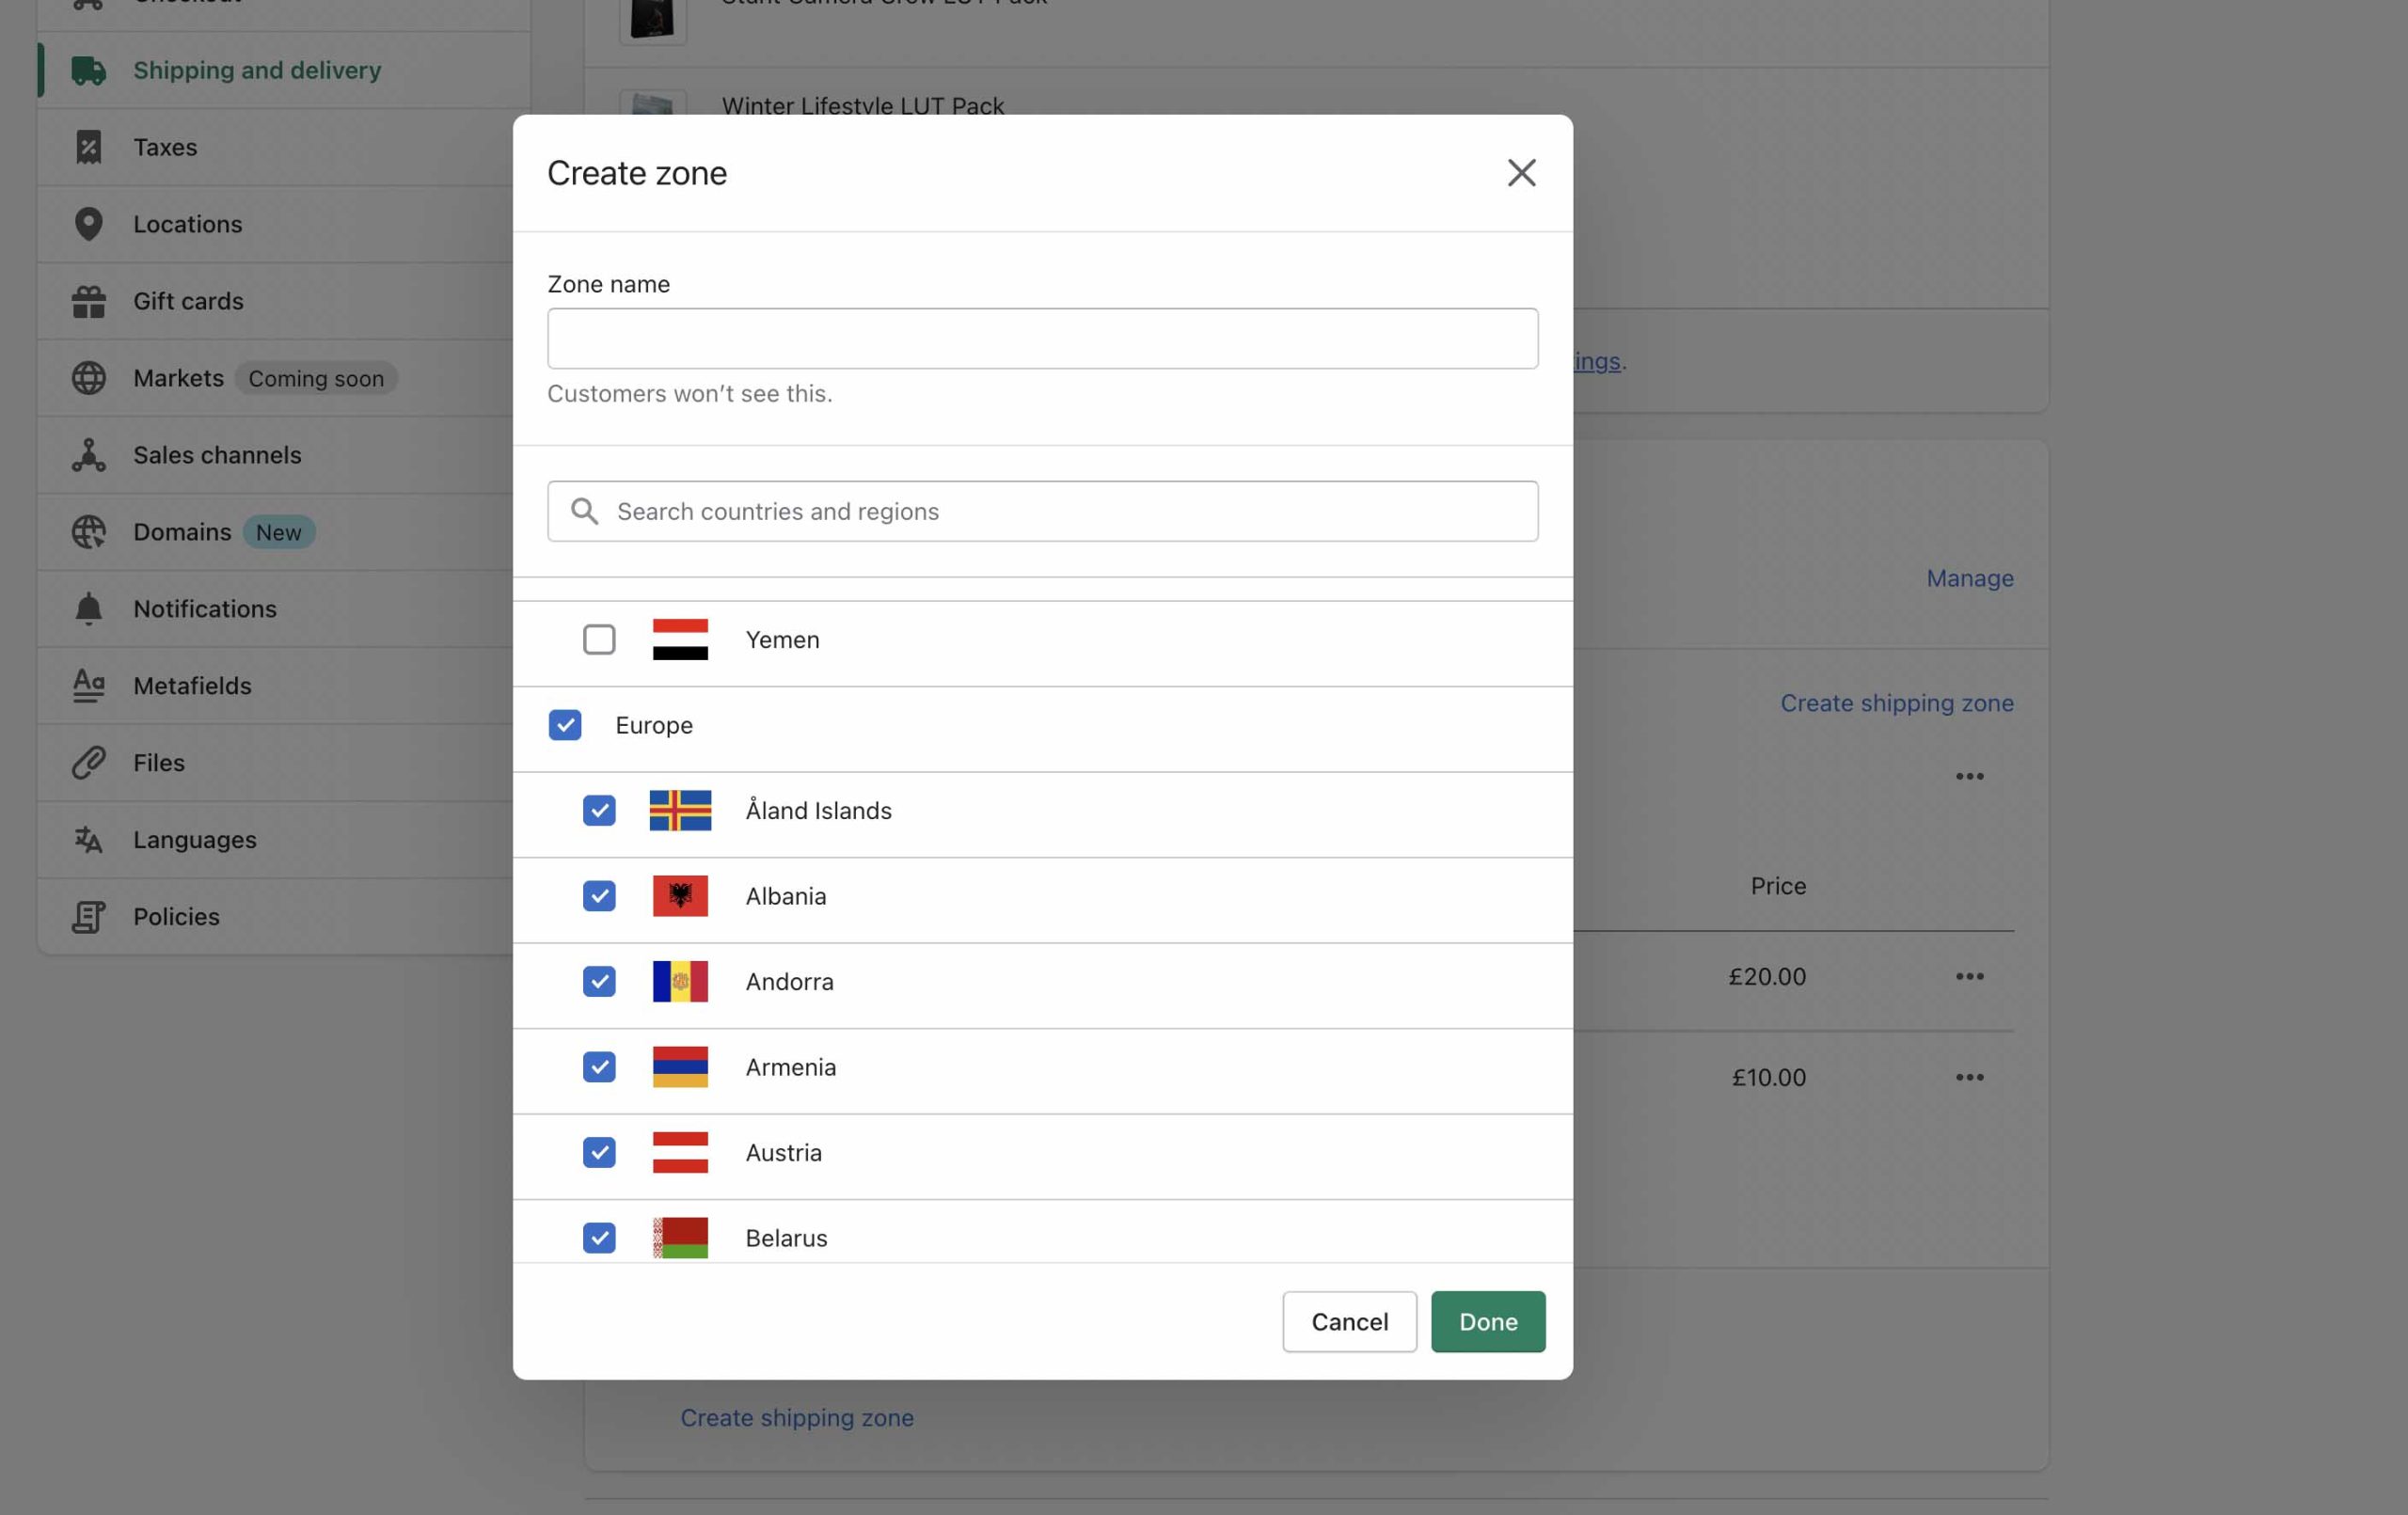Click the search magnifier icon in countries field

pos(585,511)
